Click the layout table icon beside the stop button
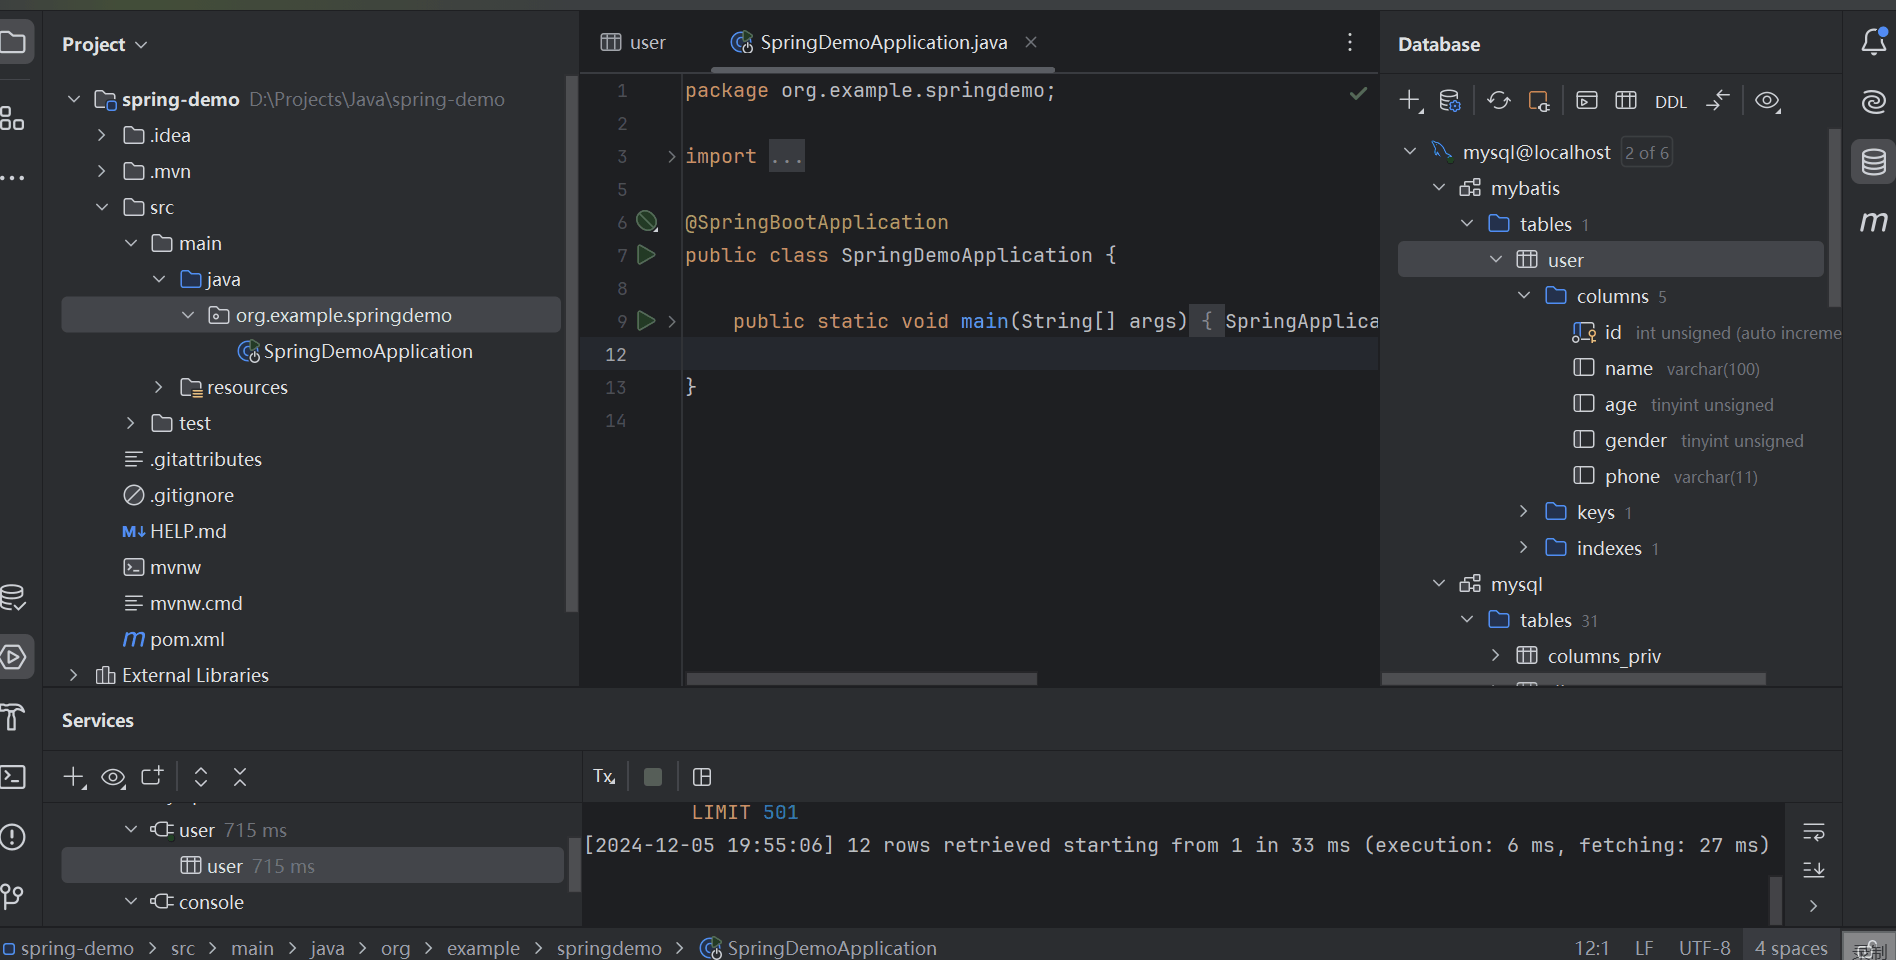This screenshot has height=960, width=1896. point(702,777)
